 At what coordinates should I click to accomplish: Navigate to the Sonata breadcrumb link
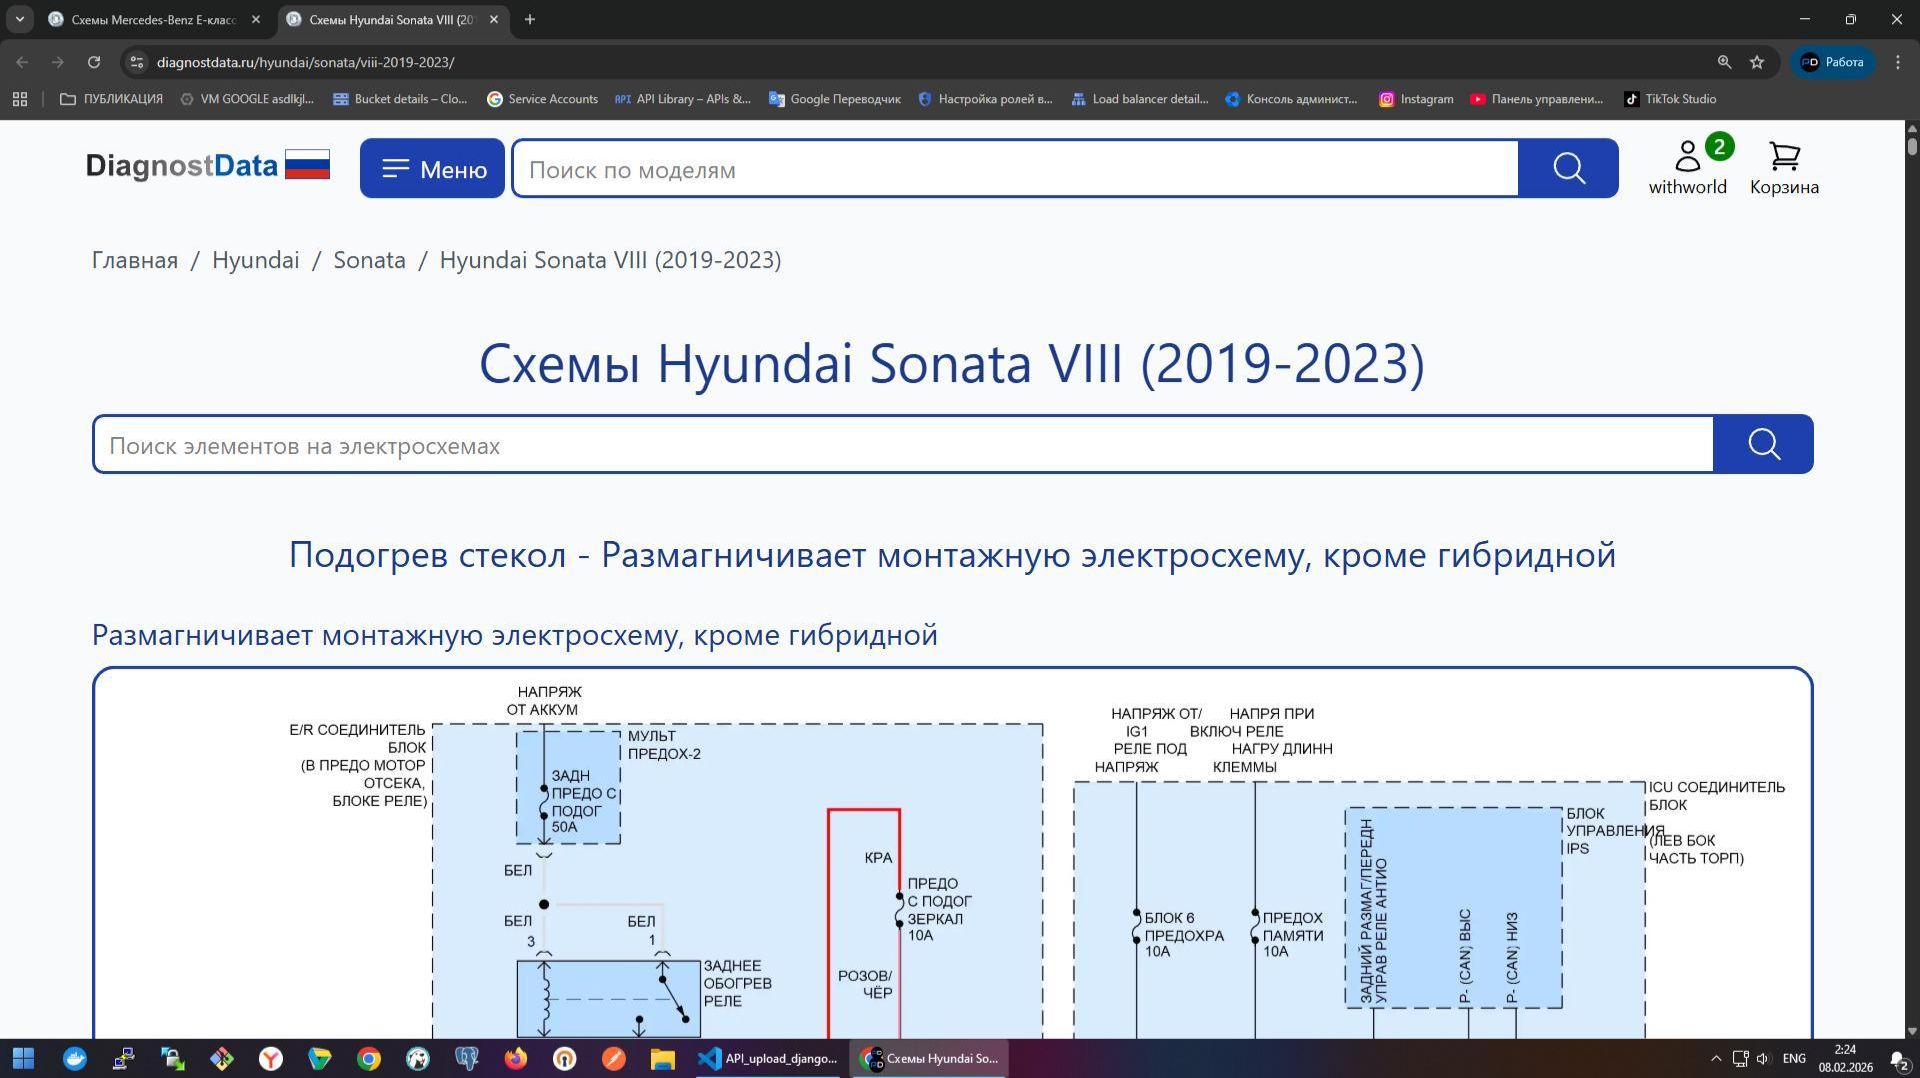(x=368, y=259)
